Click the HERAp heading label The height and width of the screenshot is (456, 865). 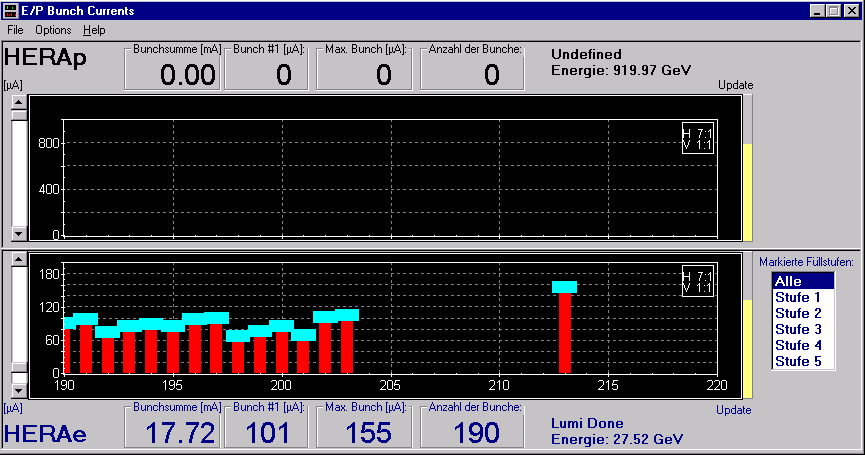click(45, 57)
